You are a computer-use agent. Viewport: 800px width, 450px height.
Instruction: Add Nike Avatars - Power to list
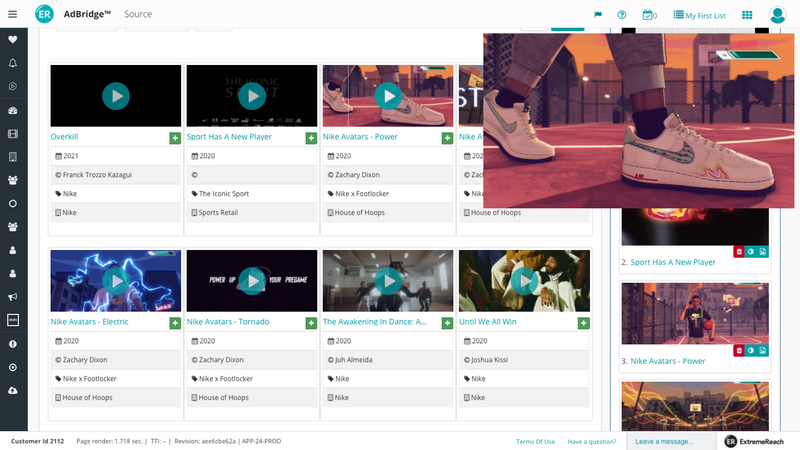point(447,138)
